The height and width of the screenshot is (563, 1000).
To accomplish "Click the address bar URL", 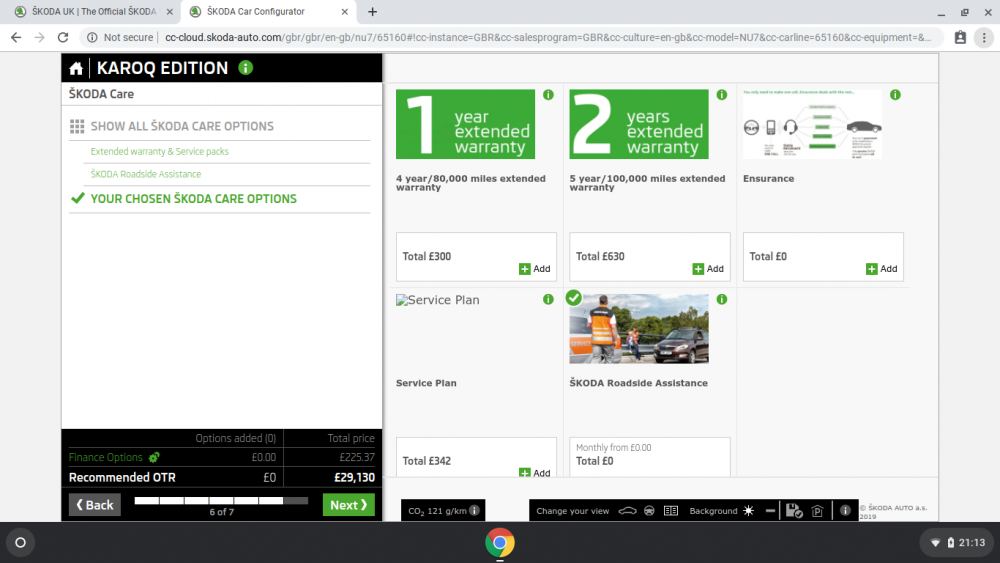I will point(548,38).
